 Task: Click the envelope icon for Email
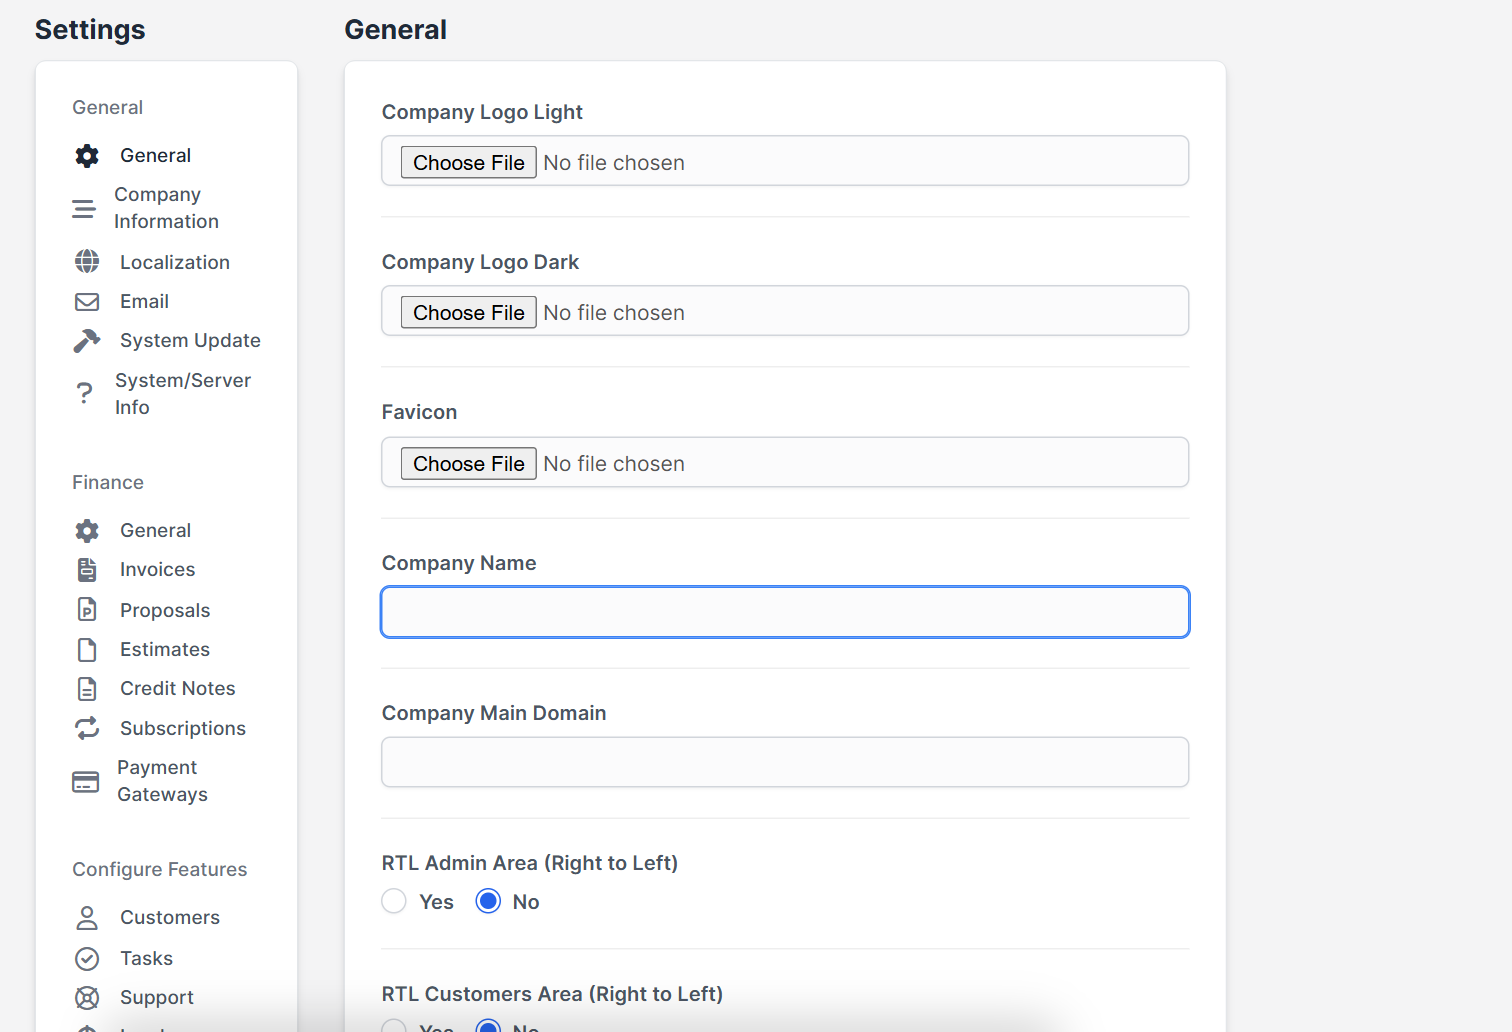pyautogui.click(x=87, y=301)
